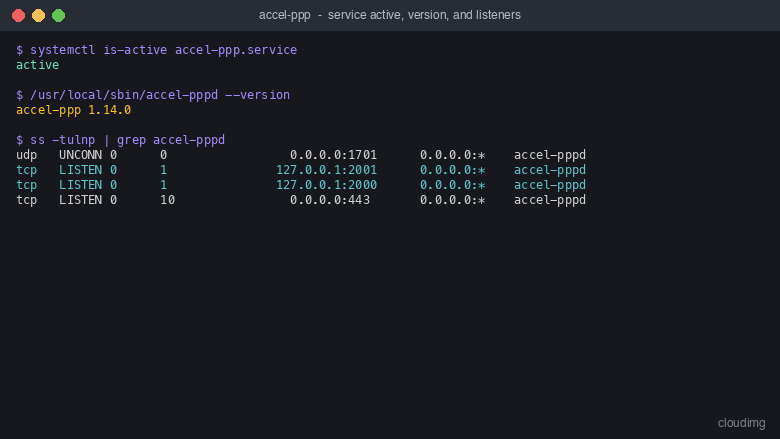This screenshot has height=439, width=780.
Task: Click 'LISTEN' in the 127.0.0.1:2001 row
Action: coord(81,170)
